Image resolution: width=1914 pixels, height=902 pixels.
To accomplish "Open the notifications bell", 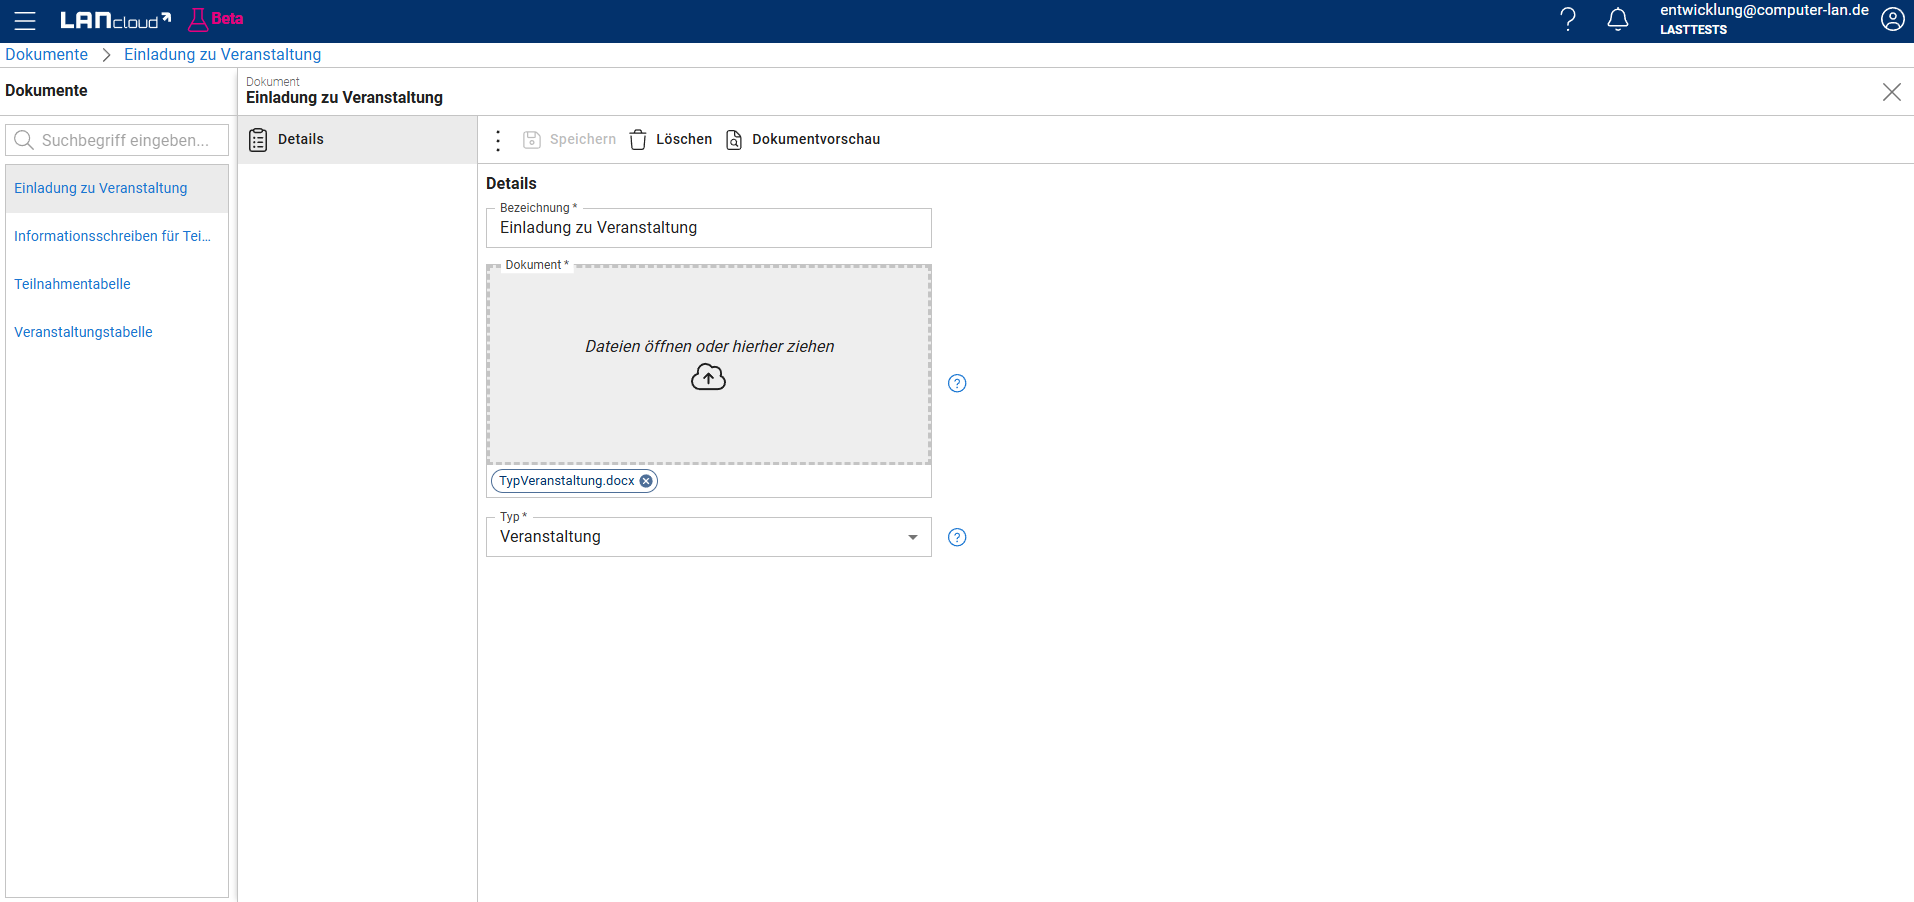I will [1617, 20].
